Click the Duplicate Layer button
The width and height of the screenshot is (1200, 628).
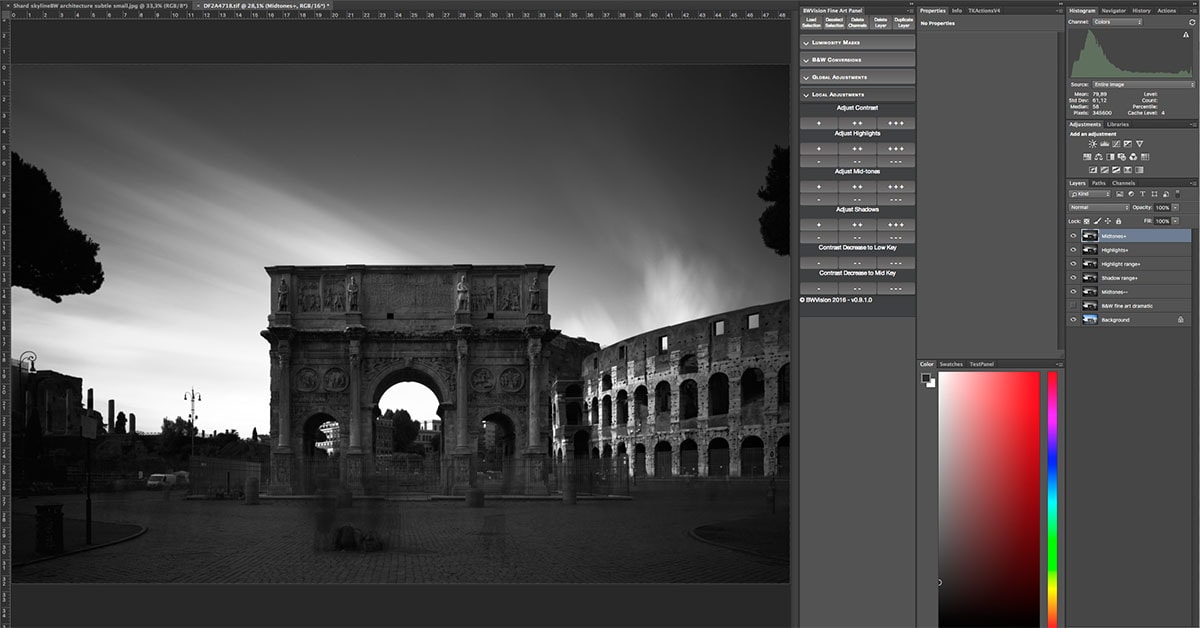pos(903,22)
